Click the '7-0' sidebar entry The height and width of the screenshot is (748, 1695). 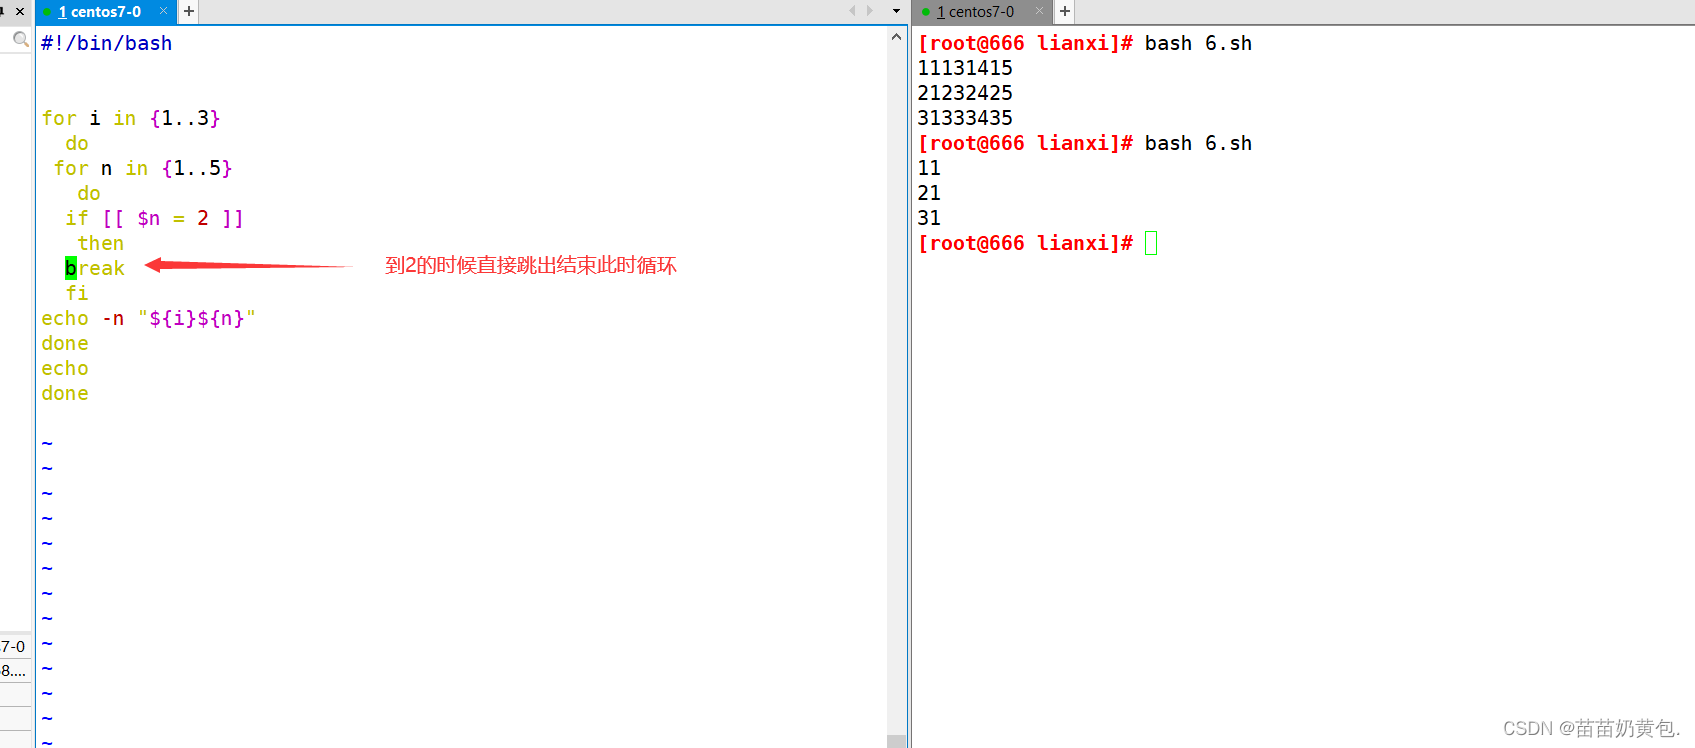click(x=13, y=646)
